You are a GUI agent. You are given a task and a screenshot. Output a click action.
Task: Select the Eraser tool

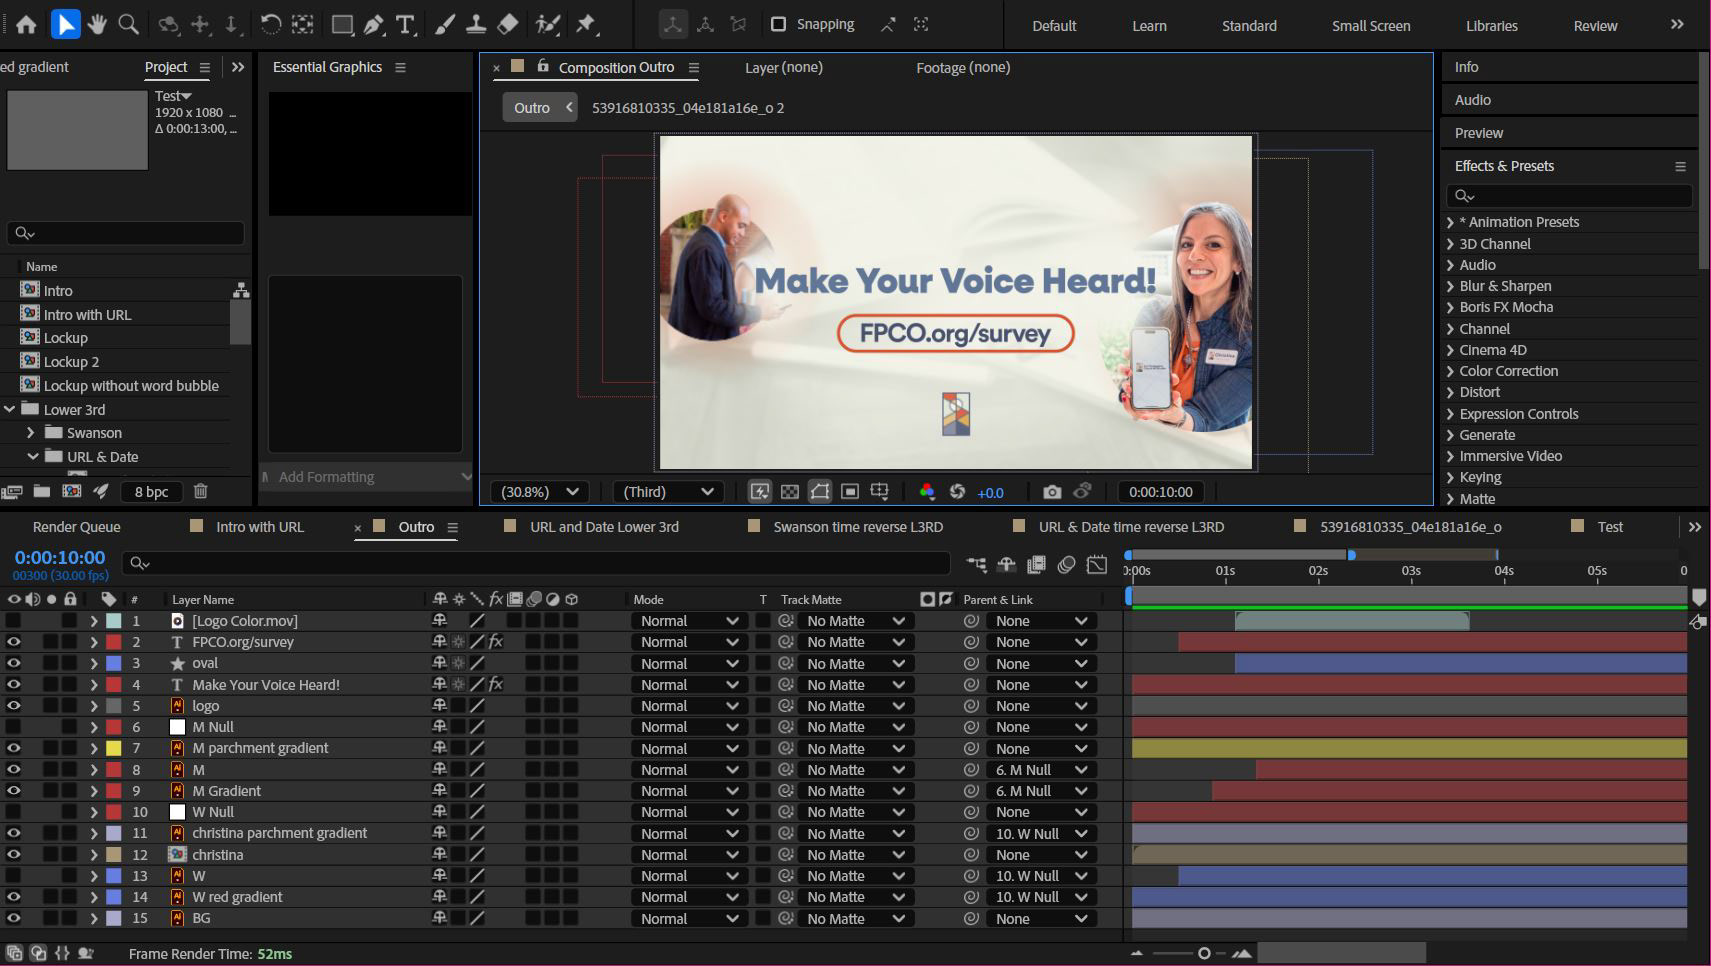508,25
